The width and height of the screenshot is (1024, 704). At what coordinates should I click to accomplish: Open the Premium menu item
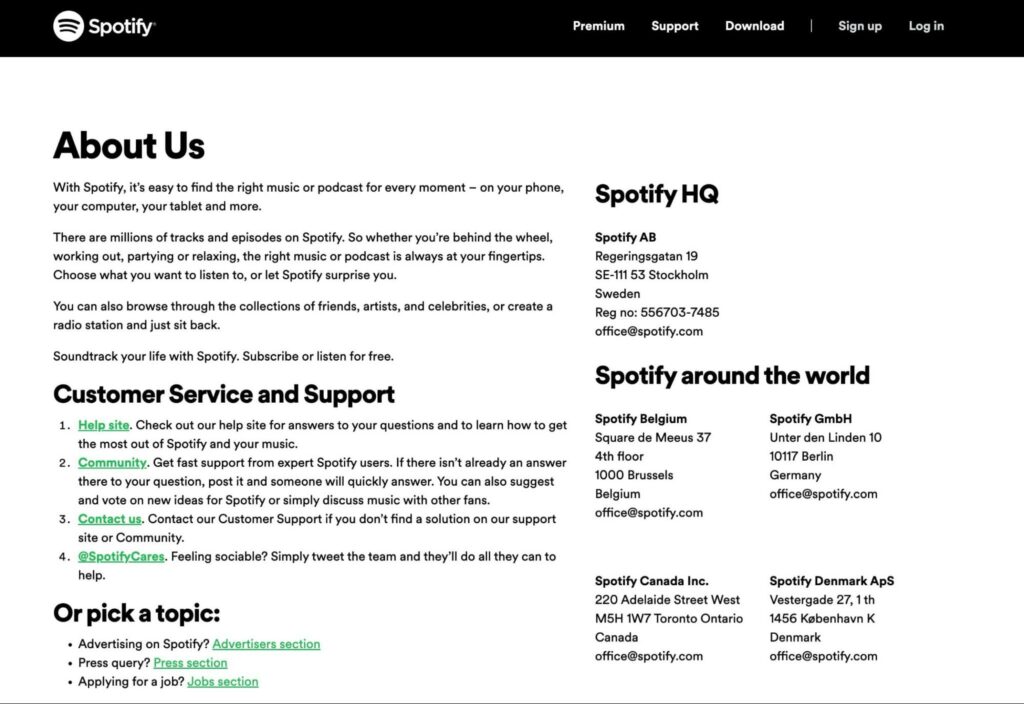click(x=598, y=26)
